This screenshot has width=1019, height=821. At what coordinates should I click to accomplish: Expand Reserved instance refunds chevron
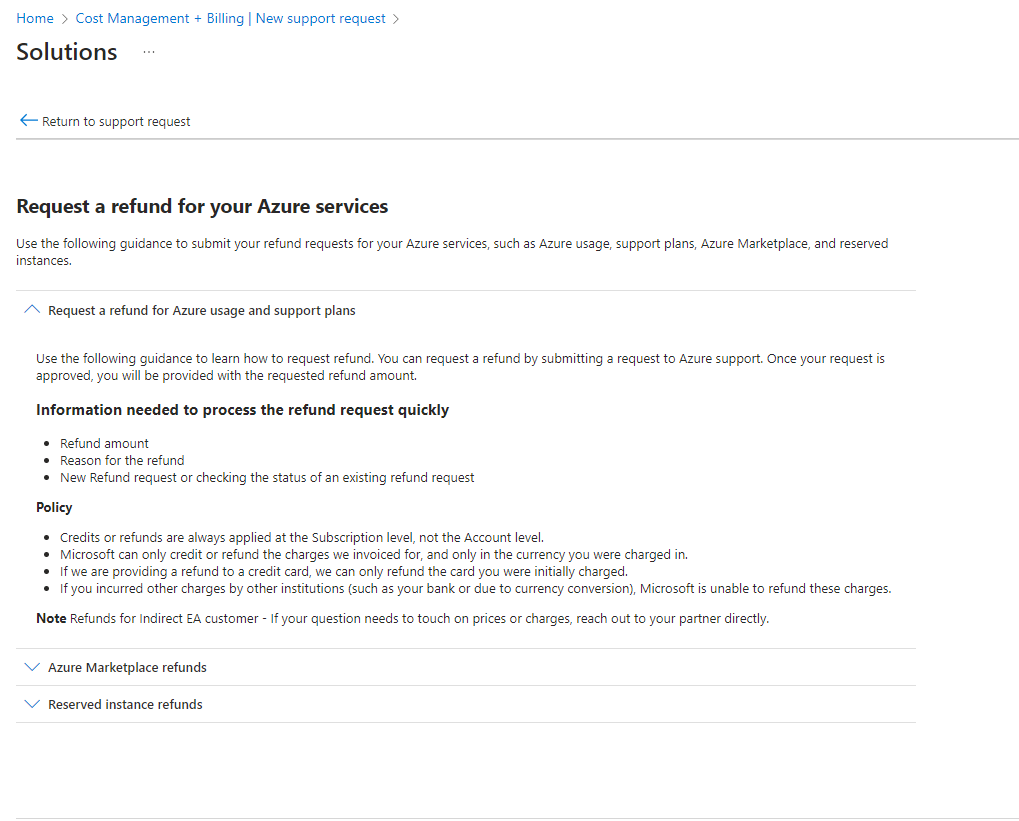pos(32,704)
